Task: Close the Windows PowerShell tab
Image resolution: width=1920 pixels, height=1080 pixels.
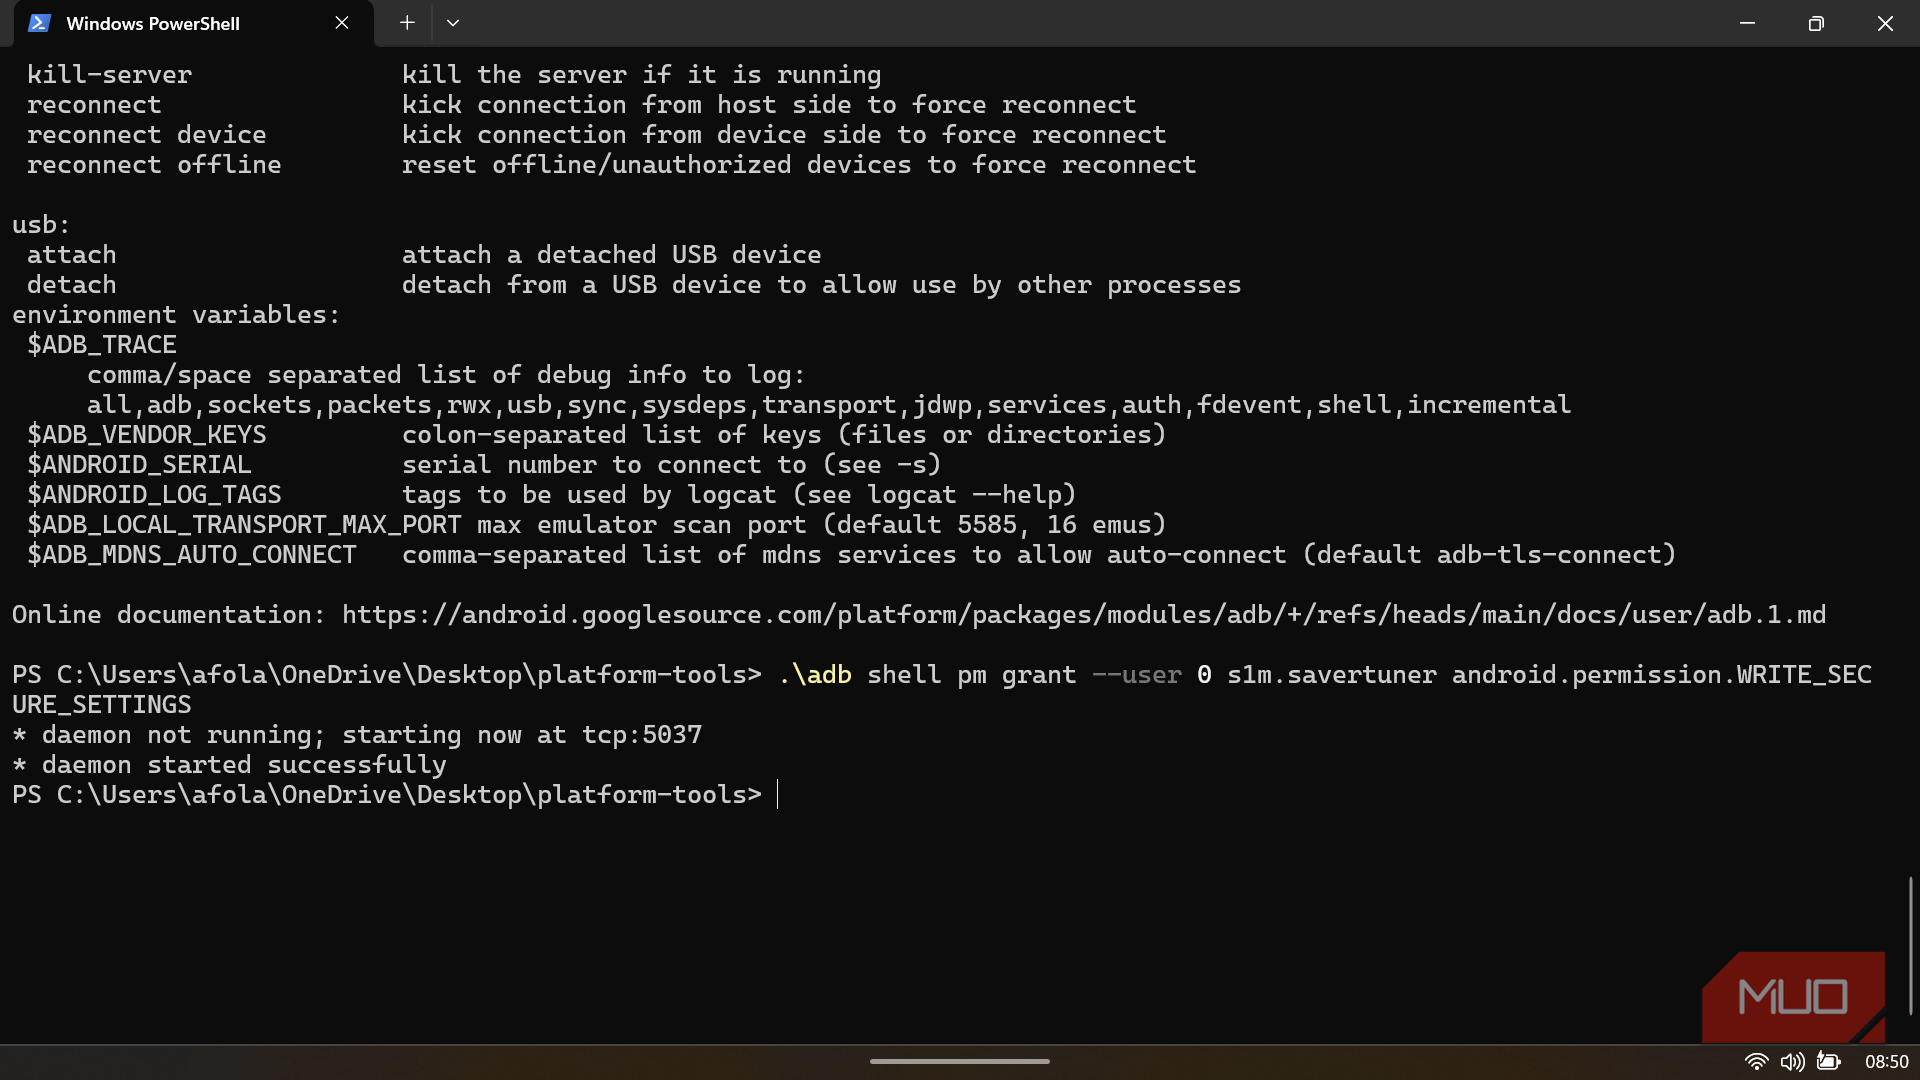Action: coord(342,23)
